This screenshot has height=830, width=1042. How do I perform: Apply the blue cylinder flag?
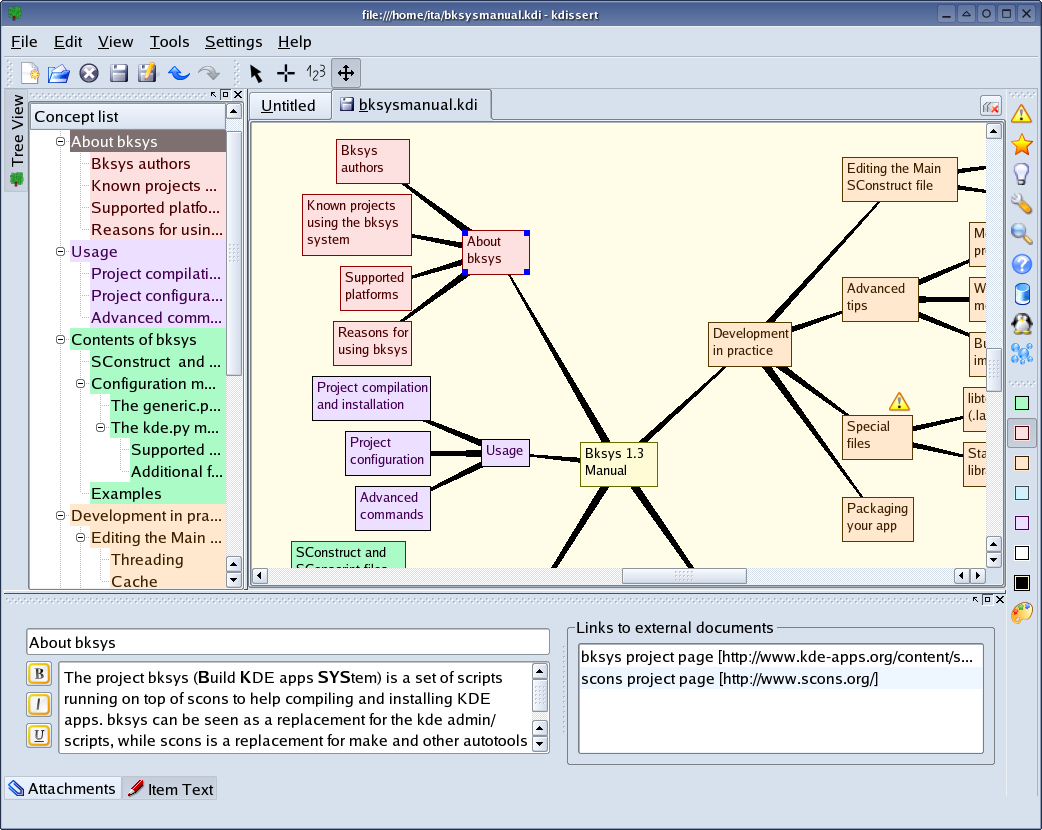click(1022, 294)
